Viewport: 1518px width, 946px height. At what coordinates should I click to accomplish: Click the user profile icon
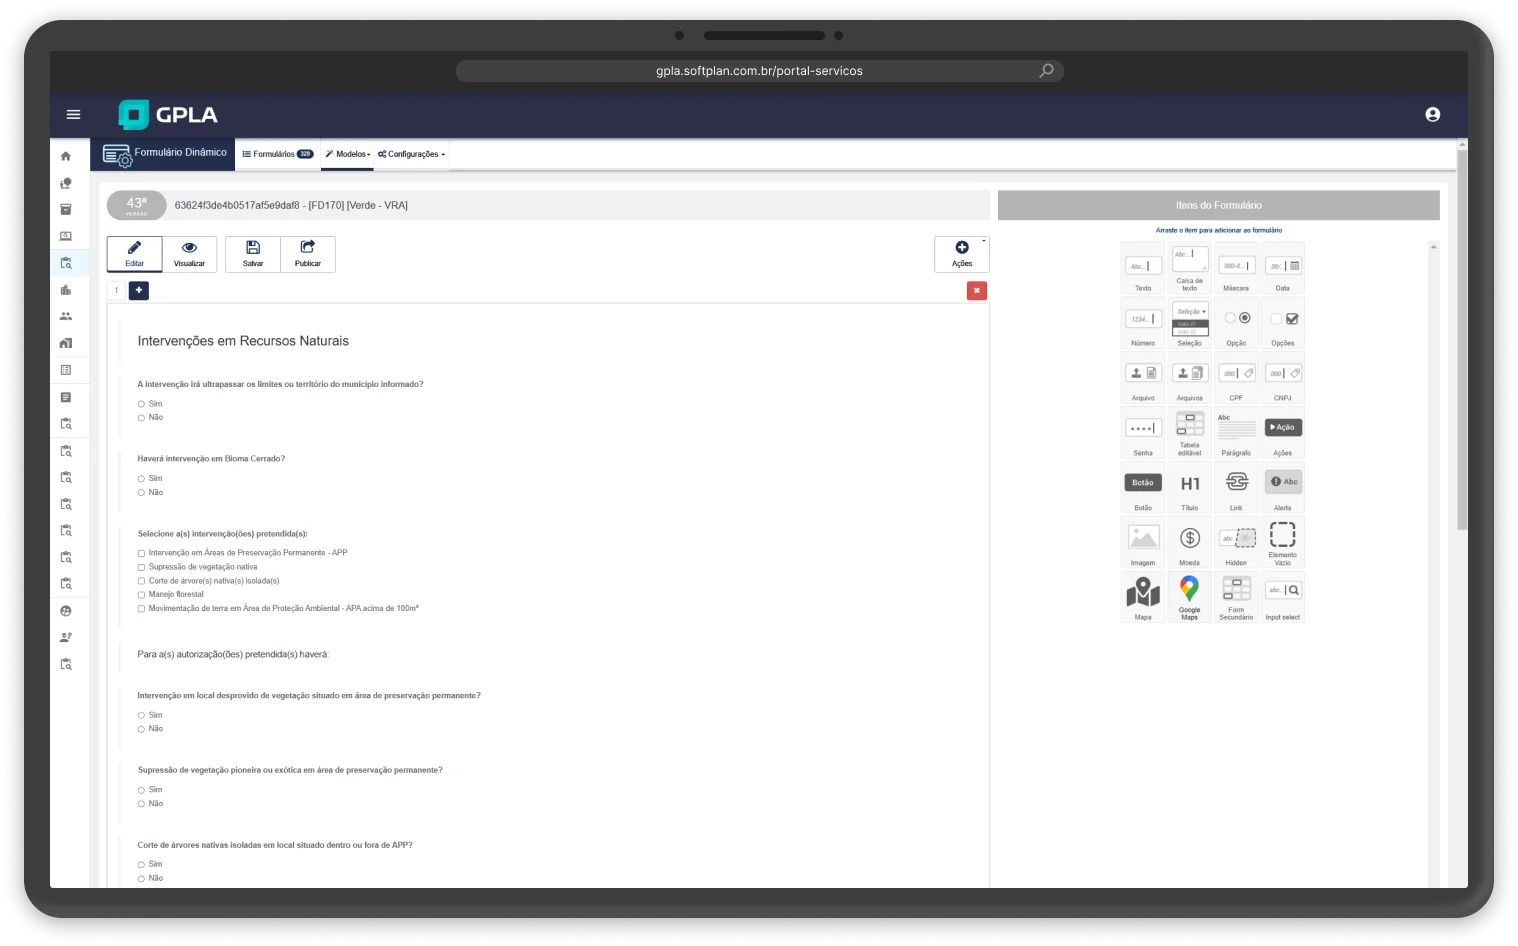click(1432, 115)
